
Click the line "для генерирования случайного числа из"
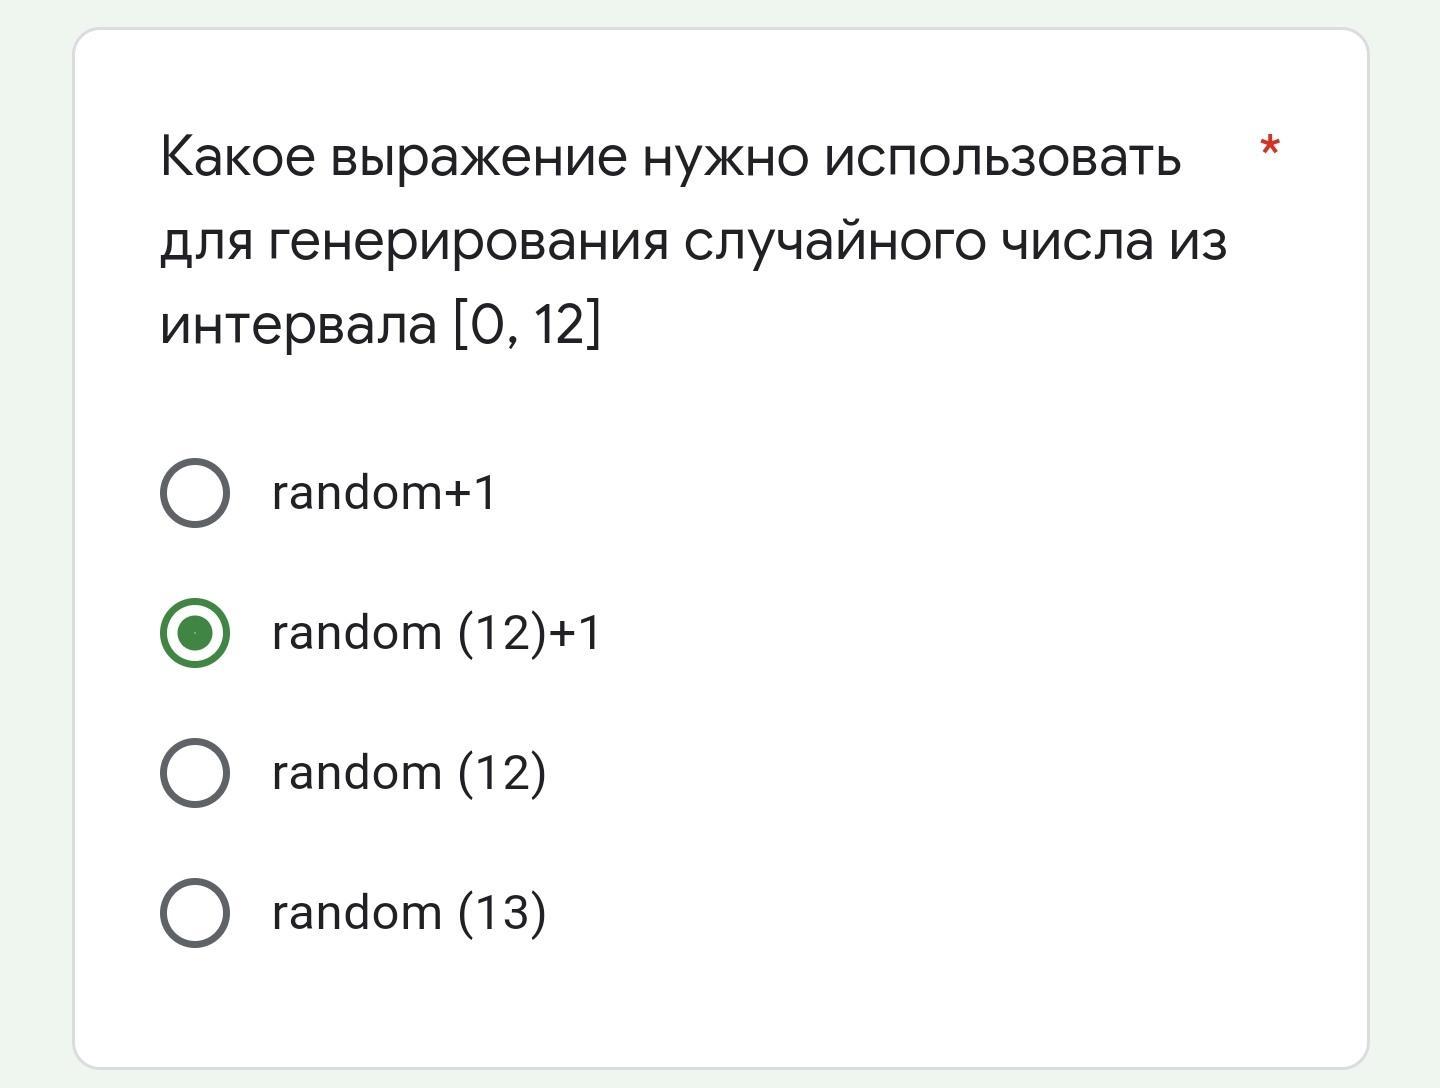tap(694, 241)
